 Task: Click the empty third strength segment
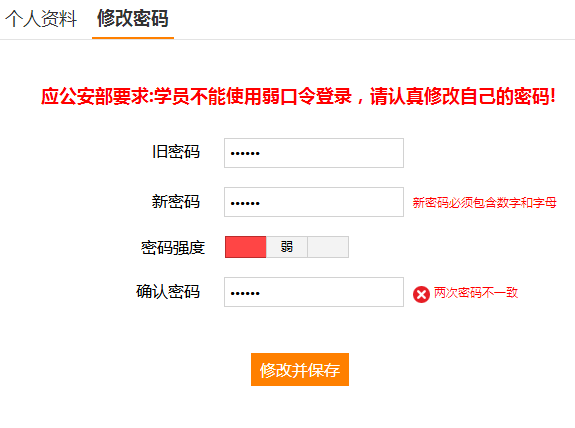pos(328,247)
